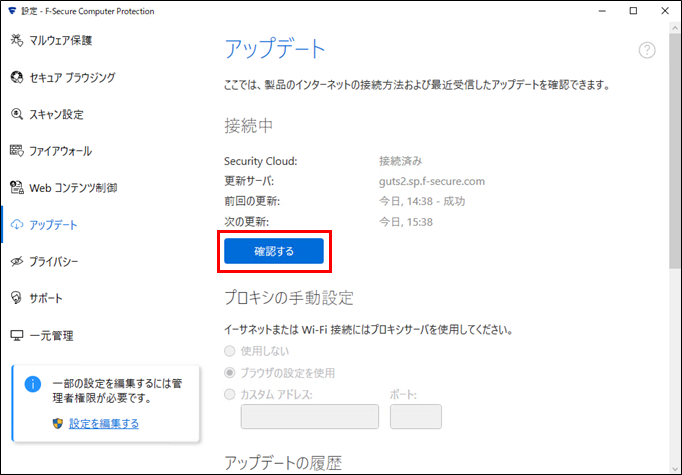The height and width of the screenshot is (475, 682).
Task: Click the 設定を編集する link
Action: 104,423
